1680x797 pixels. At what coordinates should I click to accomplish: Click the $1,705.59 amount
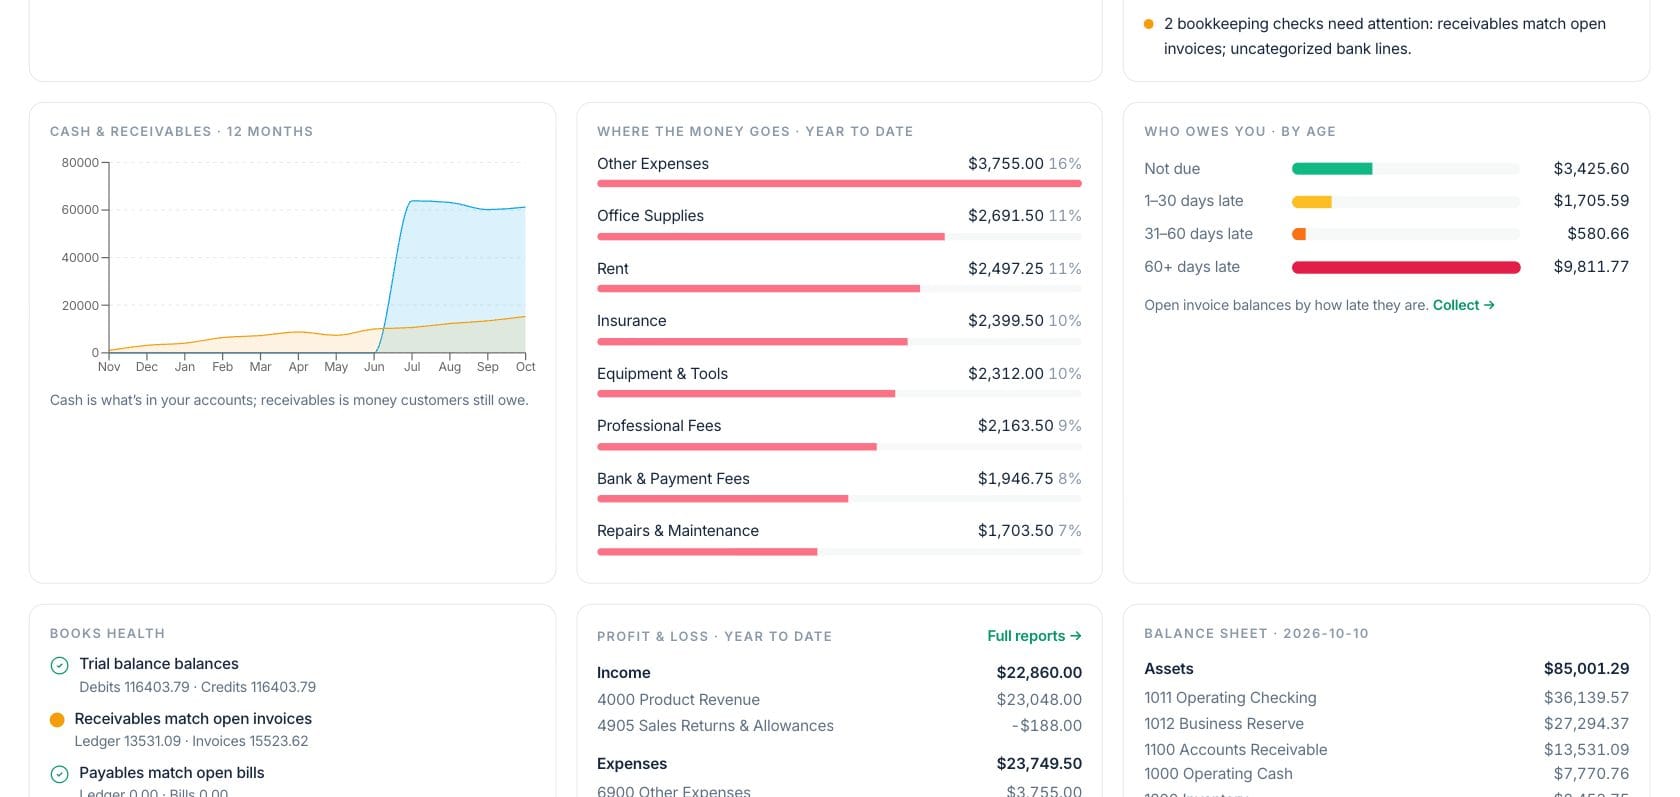(1591, 201)
